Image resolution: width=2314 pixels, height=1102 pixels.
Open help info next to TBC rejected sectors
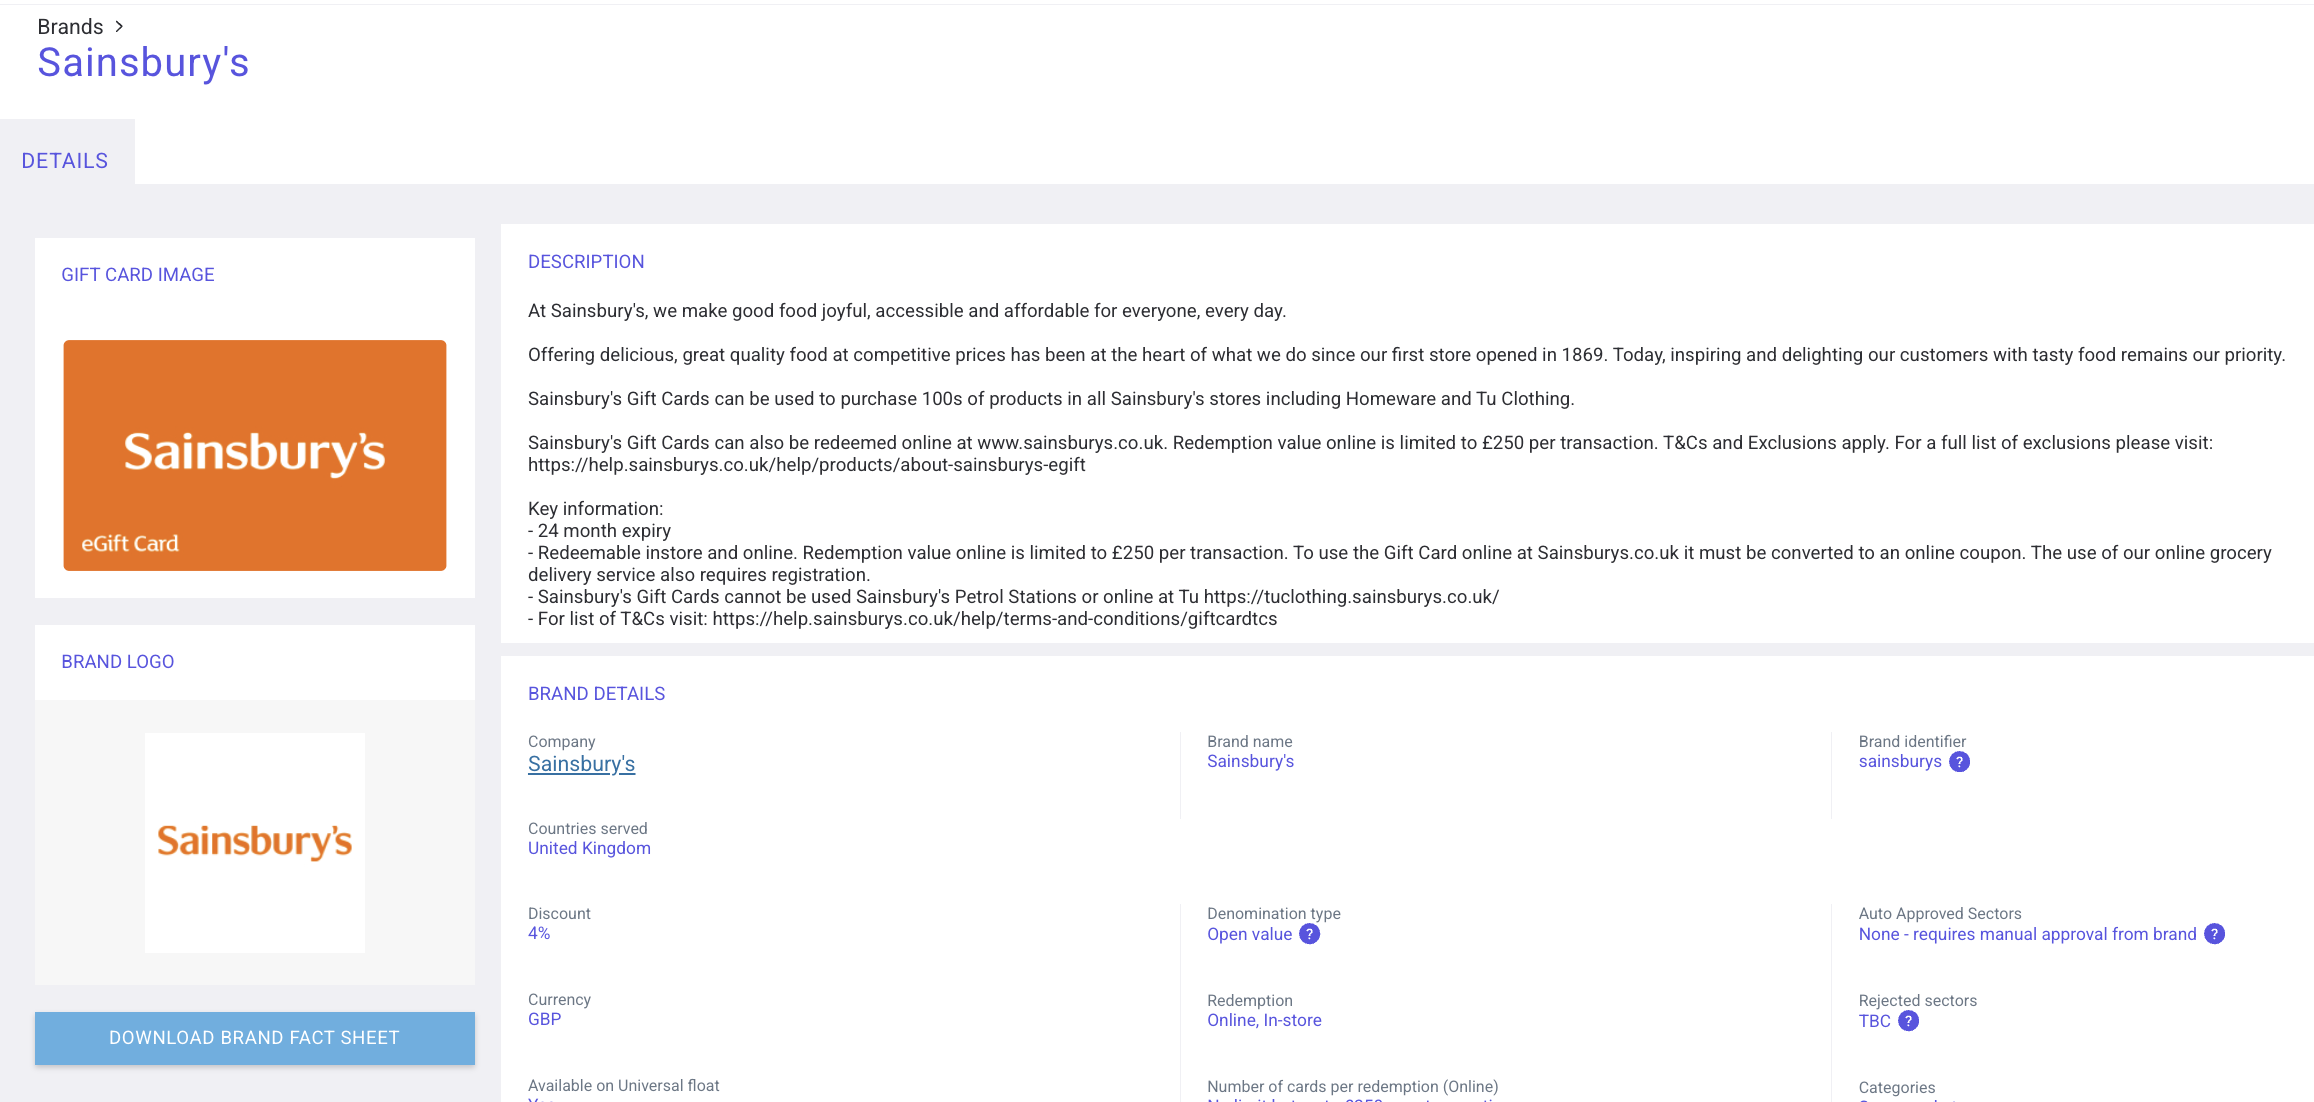point(1908,1021)
